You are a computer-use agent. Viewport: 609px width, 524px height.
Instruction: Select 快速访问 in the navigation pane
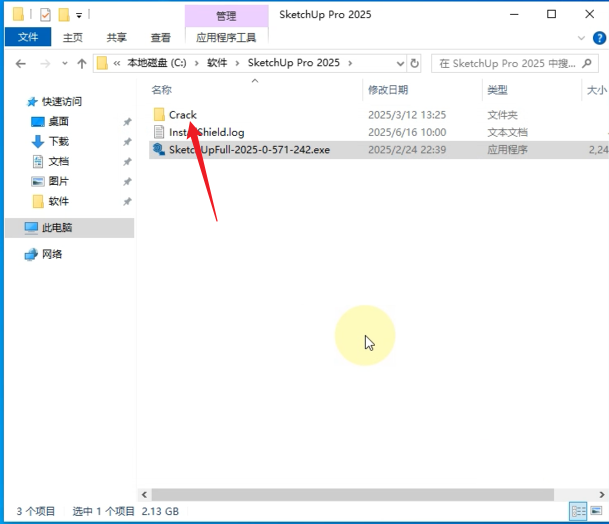[62, 102]
